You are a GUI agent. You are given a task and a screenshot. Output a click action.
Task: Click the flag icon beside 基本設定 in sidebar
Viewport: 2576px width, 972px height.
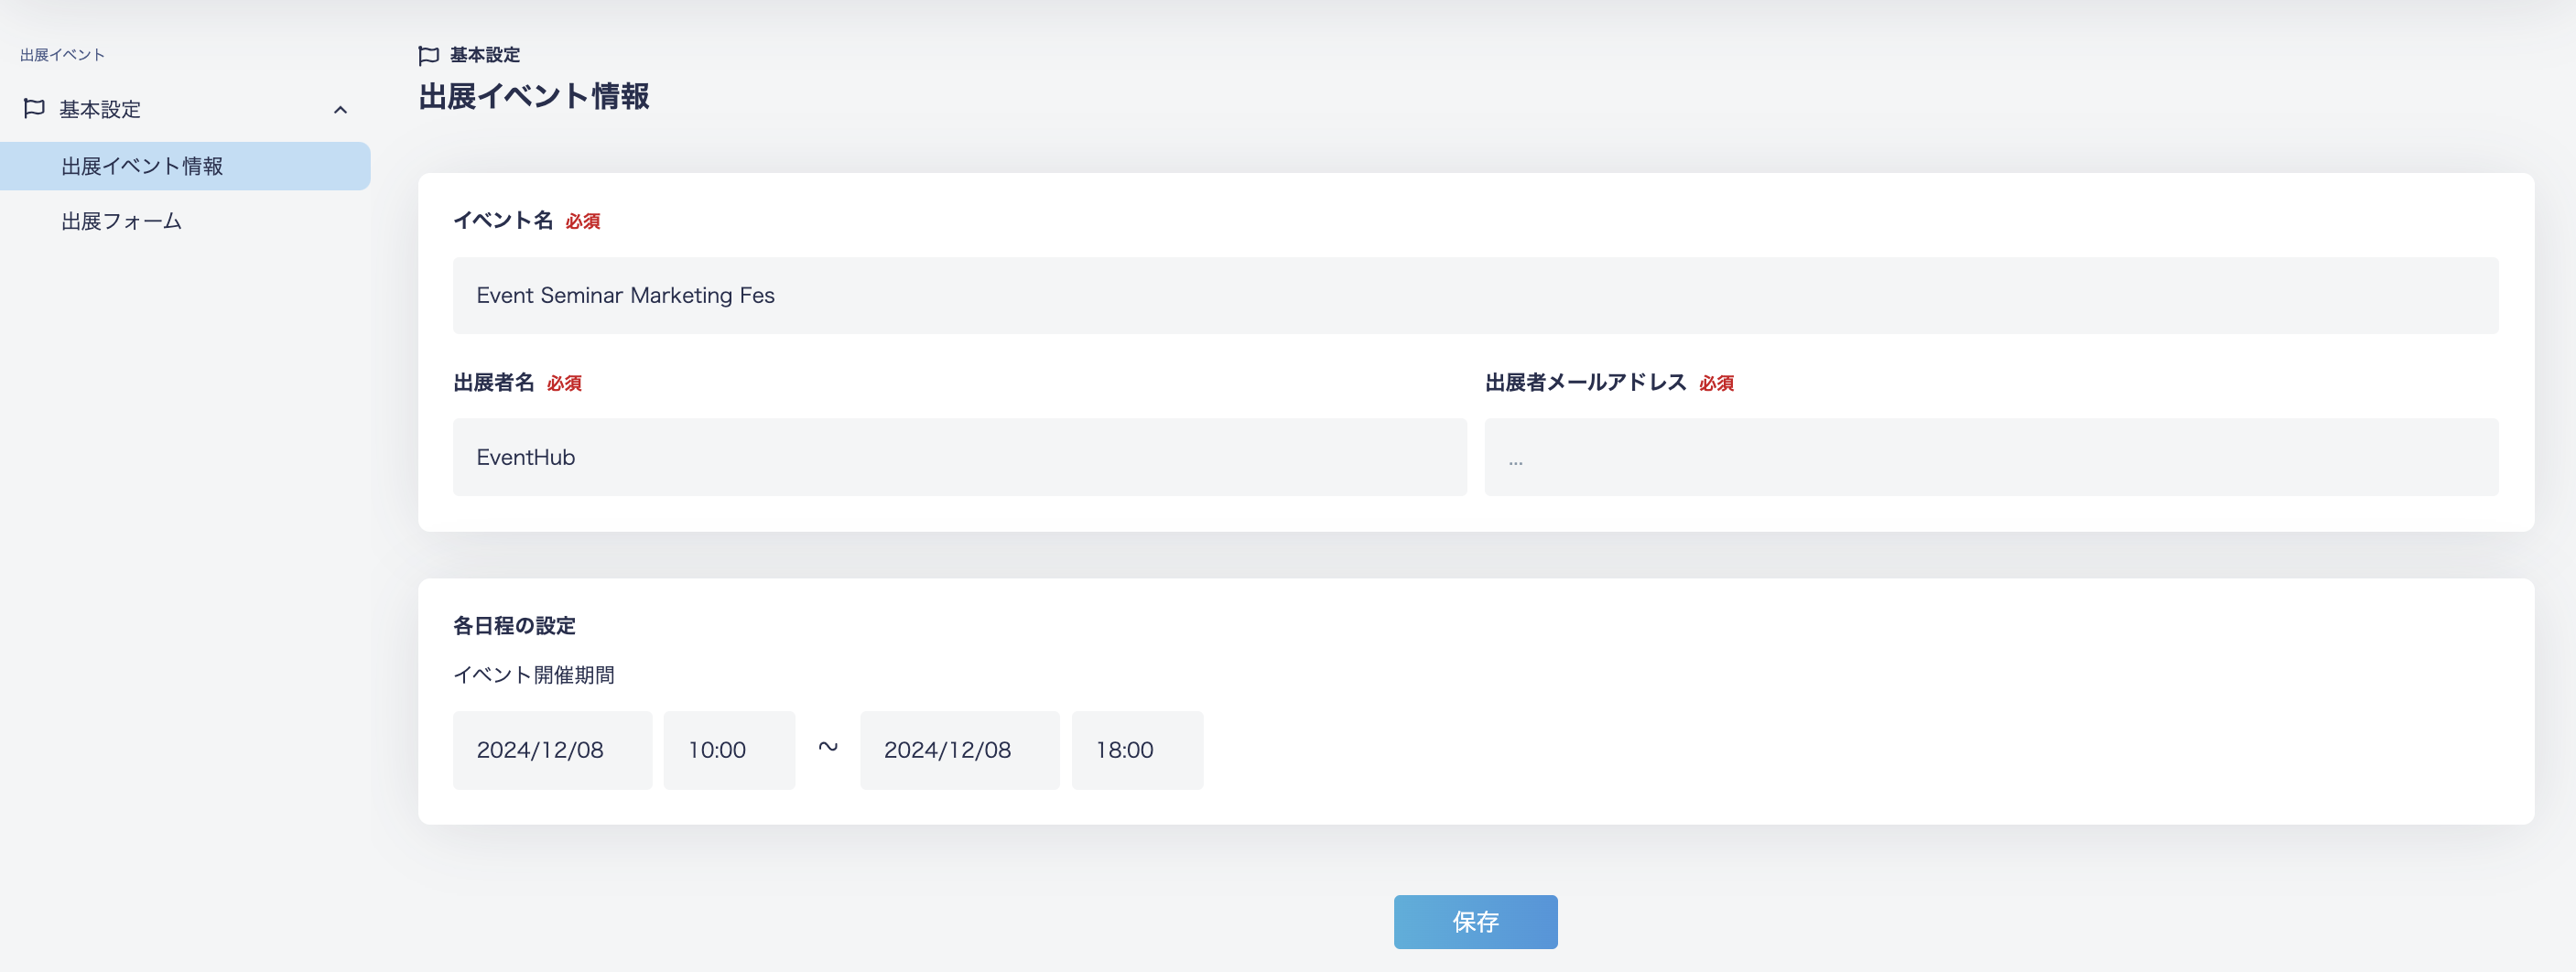click(x=34, y=108)
